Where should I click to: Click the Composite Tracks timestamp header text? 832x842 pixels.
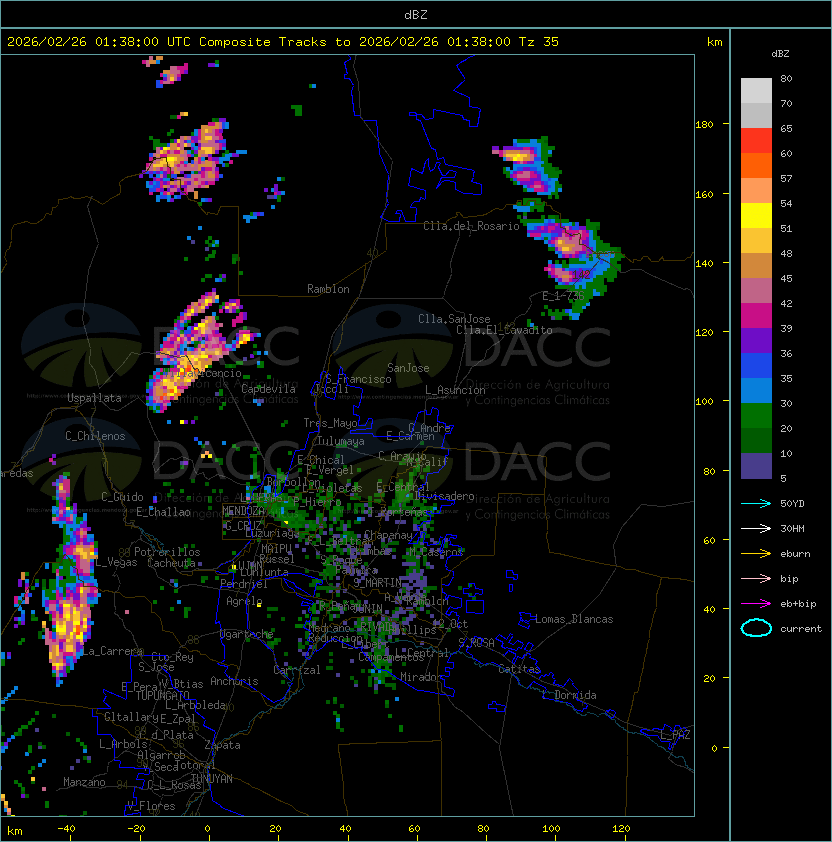283,42
